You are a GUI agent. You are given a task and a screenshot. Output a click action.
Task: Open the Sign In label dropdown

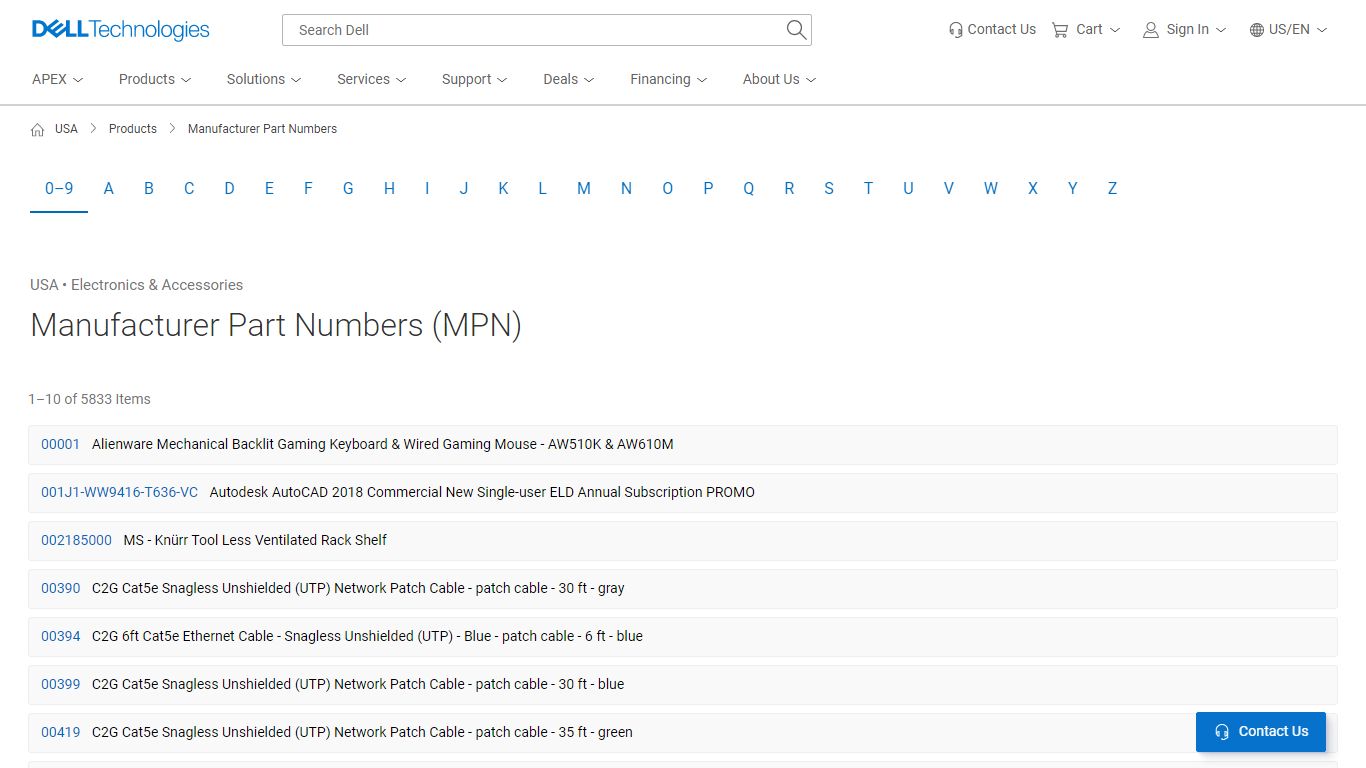1188,30
